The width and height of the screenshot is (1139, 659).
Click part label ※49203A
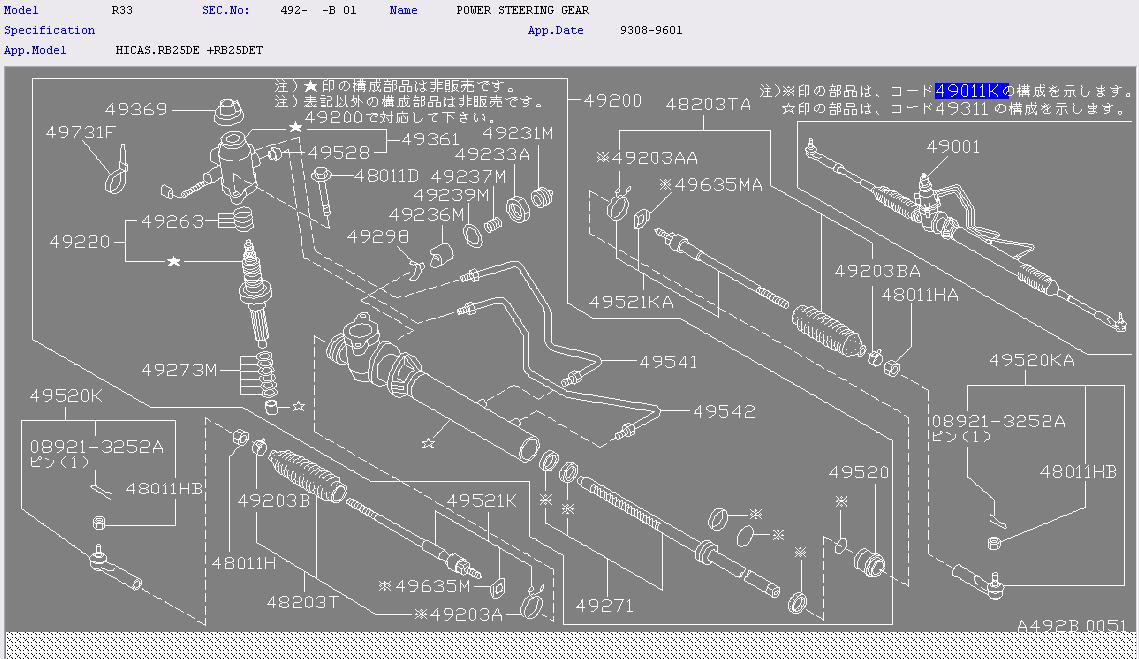tap(458, 615)
